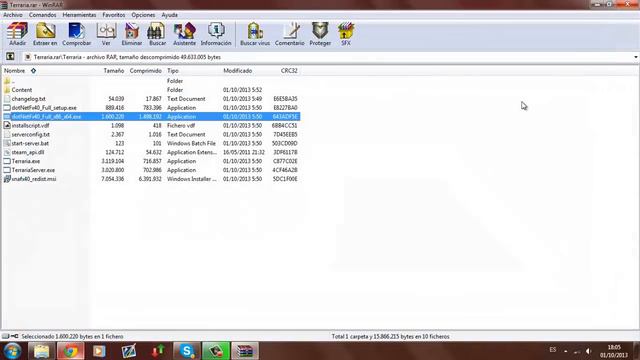640x360 pixels.
Task: Click the Extraer en toolbar icon
Action: [x=45, y=34]
